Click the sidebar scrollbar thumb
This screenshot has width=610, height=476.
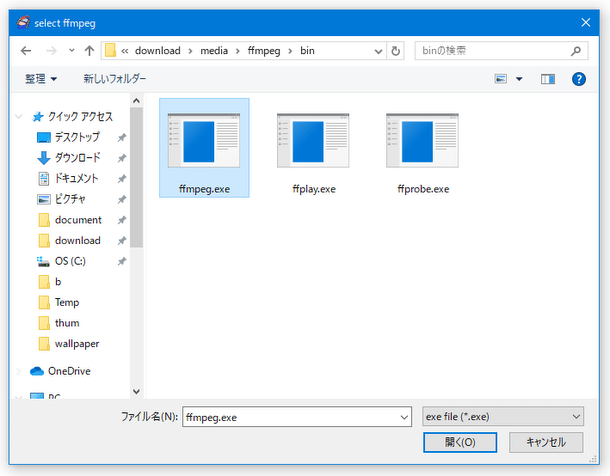[136, 178]
